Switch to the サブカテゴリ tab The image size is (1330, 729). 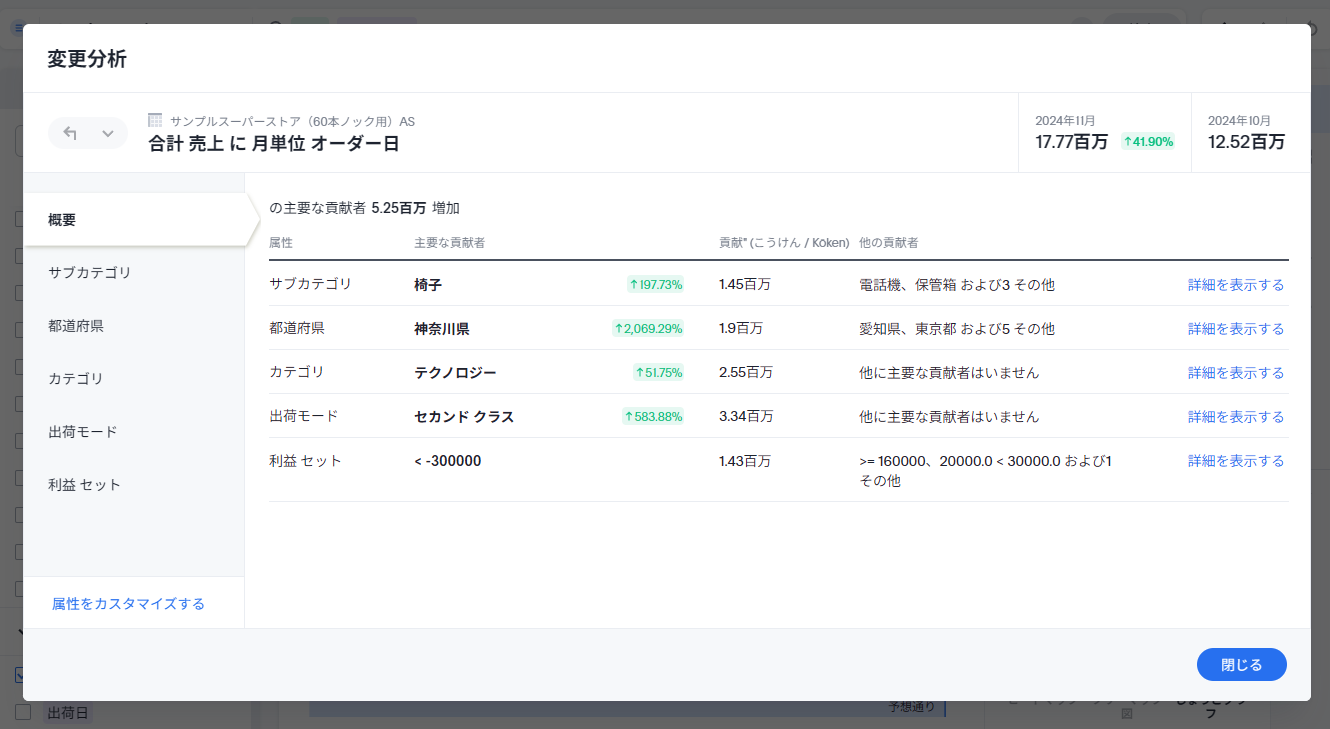pyautogui.click(x=90, y=273)
